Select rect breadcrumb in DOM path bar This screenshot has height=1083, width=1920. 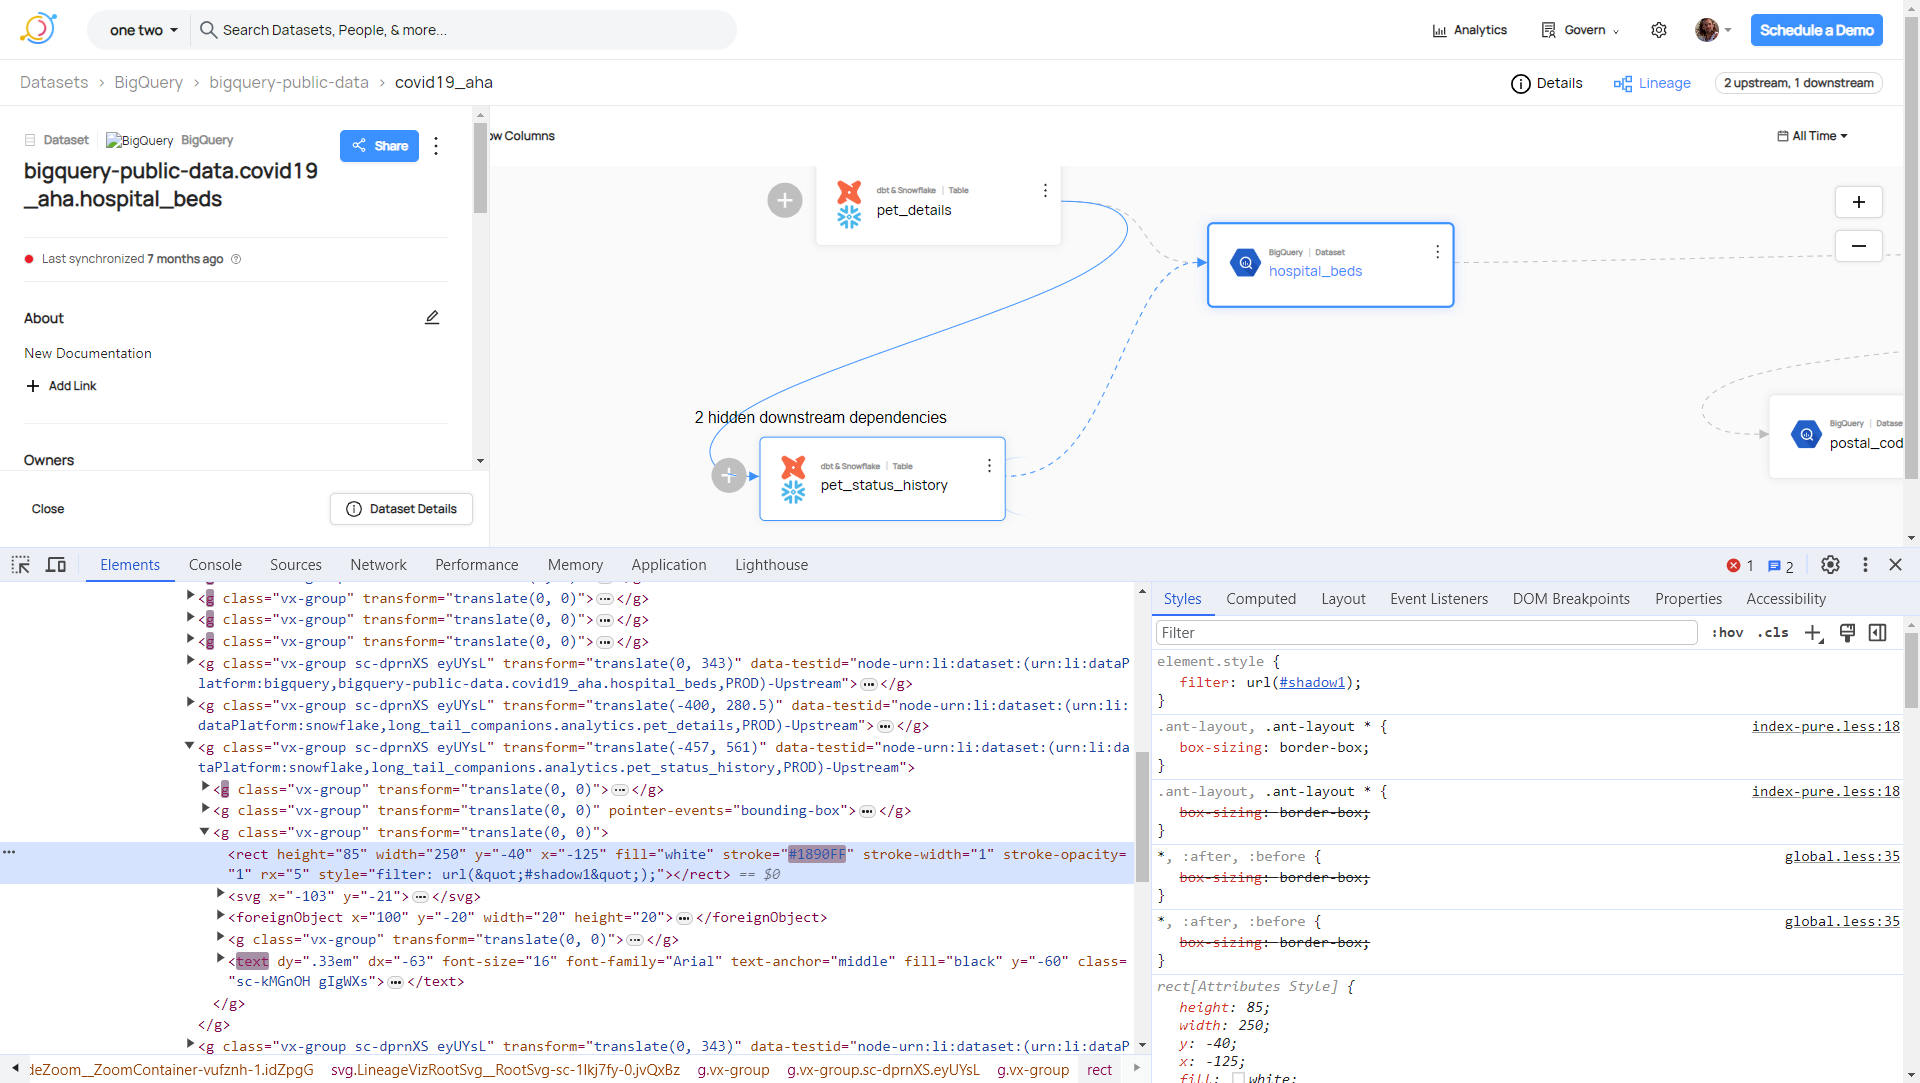[1099, 1070]
